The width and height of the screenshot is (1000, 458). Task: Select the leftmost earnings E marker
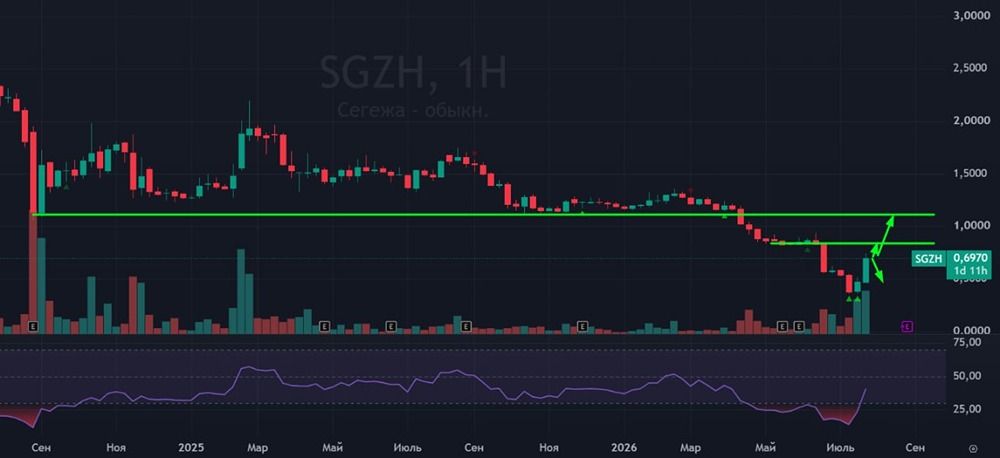tap(34, 327)
